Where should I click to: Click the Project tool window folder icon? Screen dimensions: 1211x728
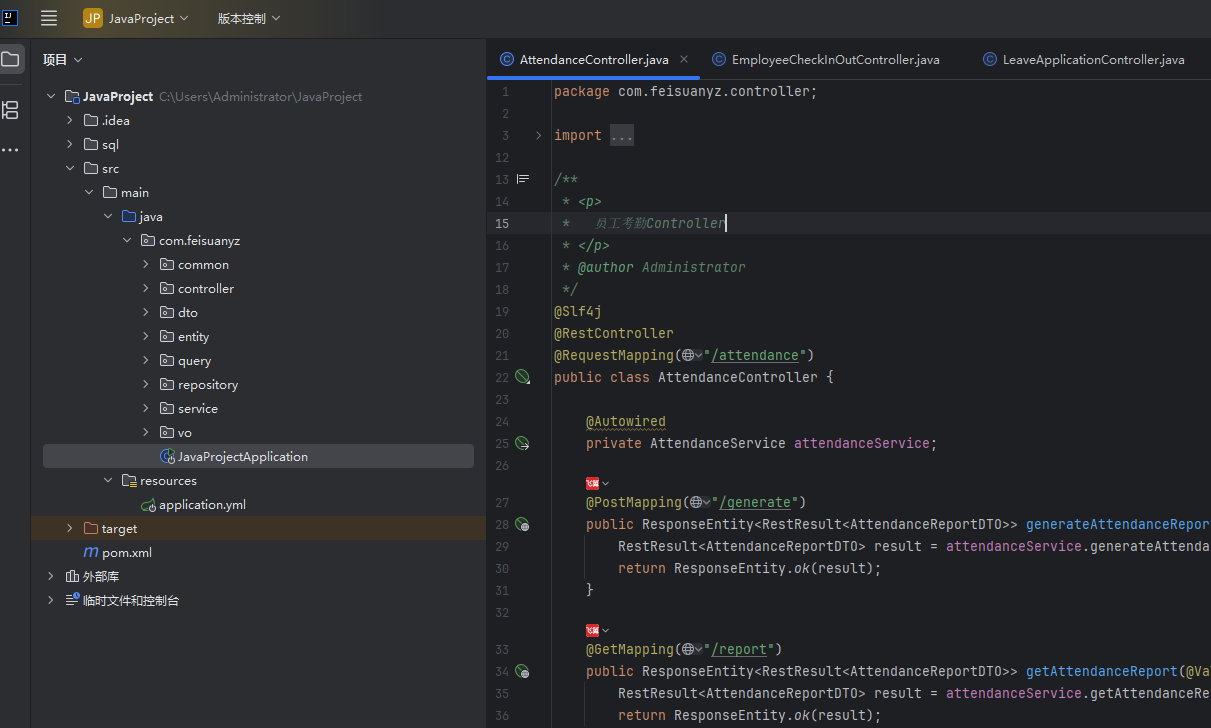(x=11, y=60)
